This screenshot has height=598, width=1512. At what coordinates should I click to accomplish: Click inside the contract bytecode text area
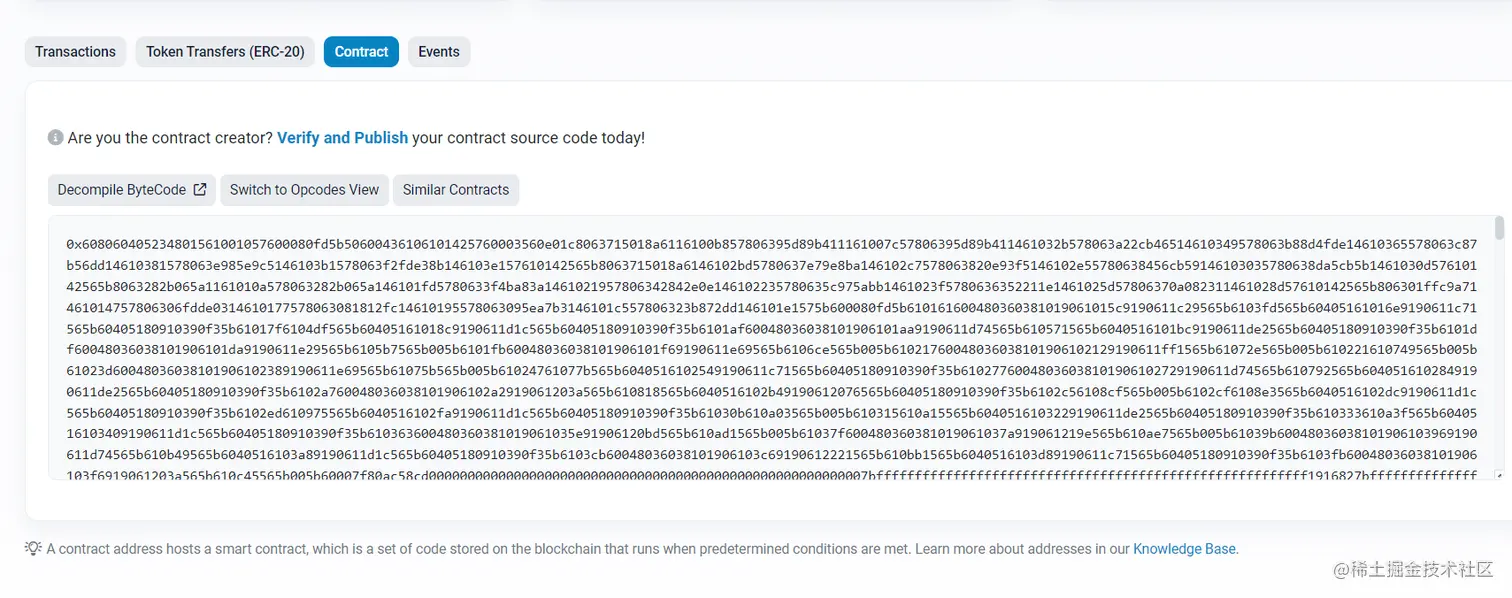(770, 347)
